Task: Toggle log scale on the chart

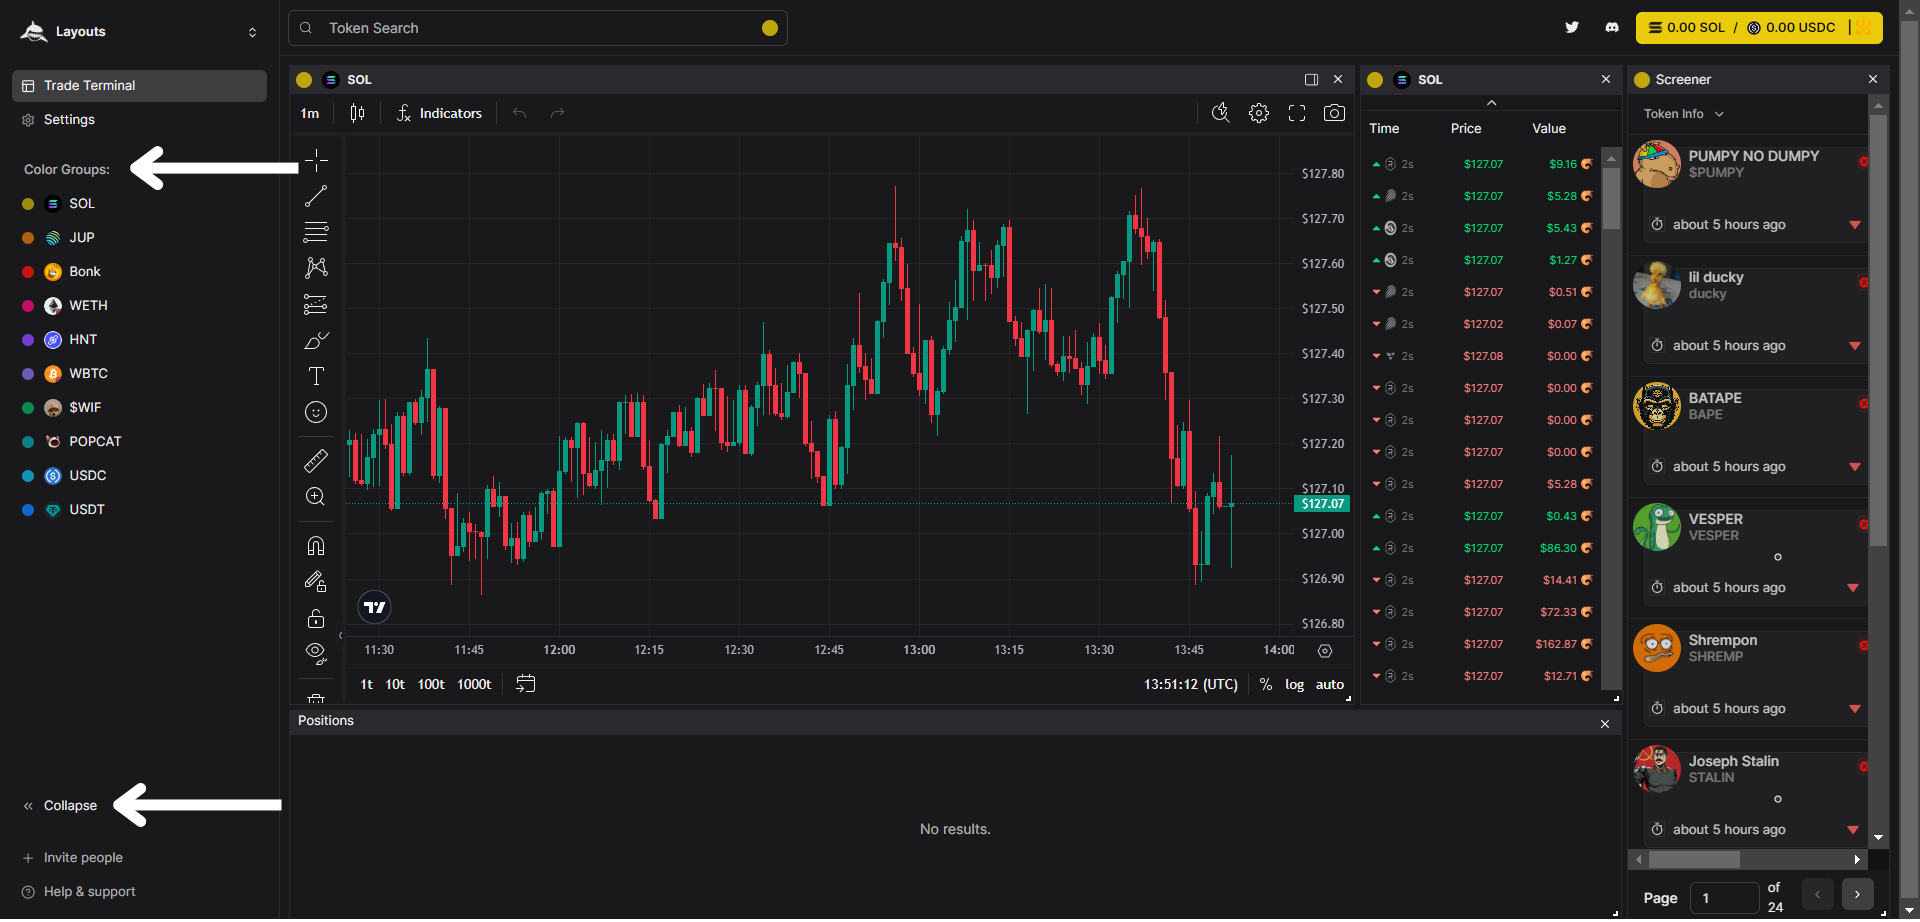Action: click(1294, 685)
